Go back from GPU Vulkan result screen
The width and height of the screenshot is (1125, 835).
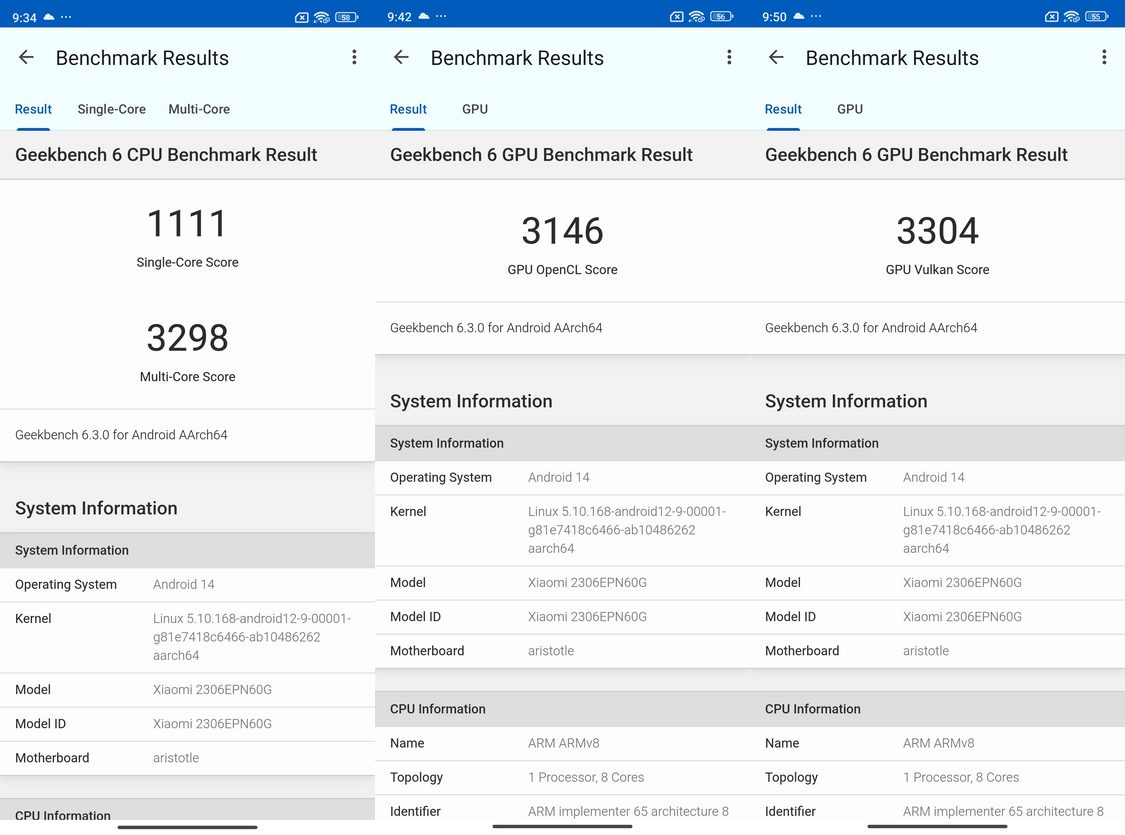click(x=776, y=57)
